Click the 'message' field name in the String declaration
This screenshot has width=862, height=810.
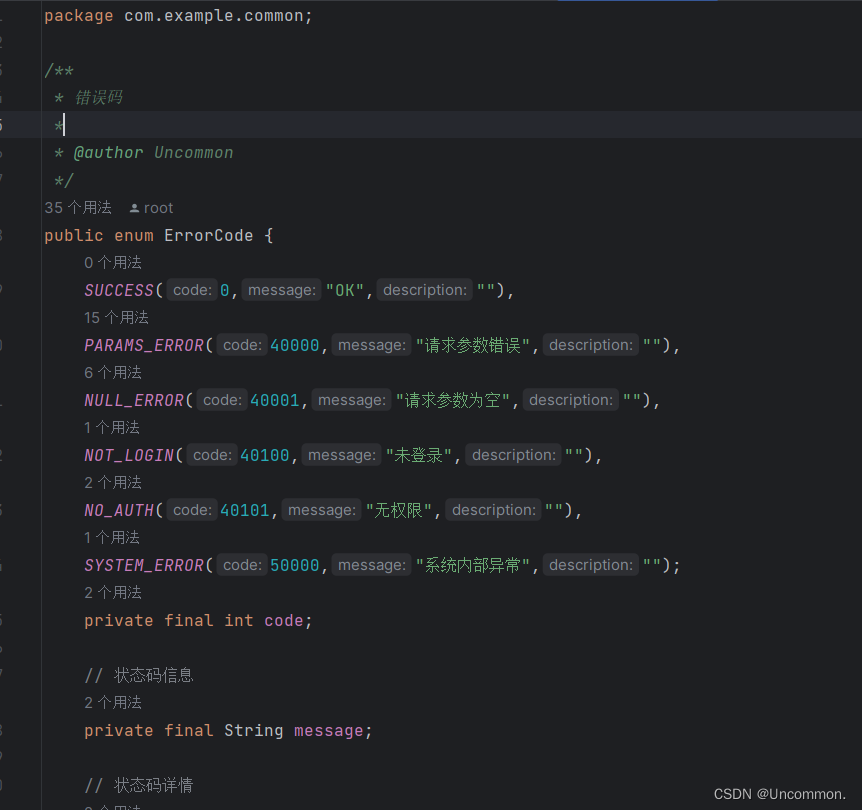pos(329,731)
